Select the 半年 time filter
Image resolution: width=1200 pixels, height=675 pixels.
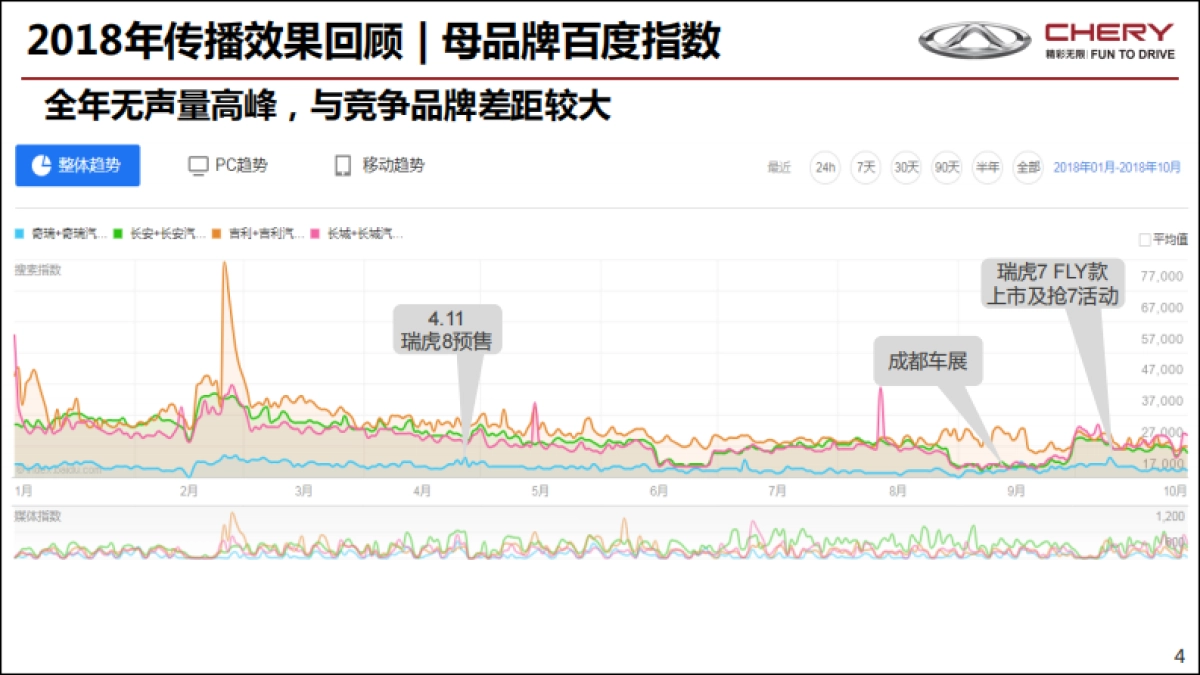coord(986,168)
